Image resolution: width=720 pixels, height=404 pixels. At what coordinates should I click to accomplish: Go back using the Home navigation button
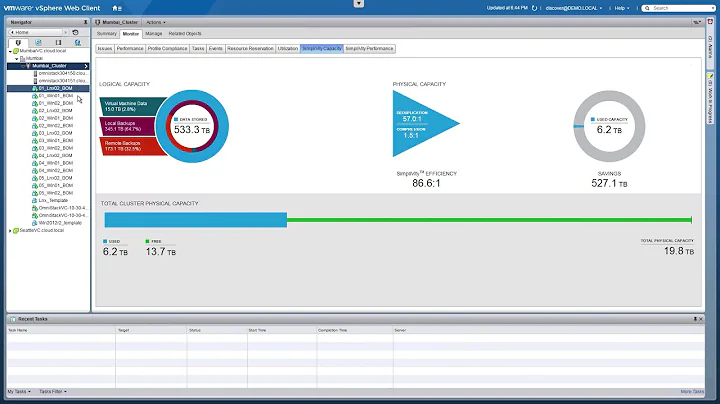[36, 32]
